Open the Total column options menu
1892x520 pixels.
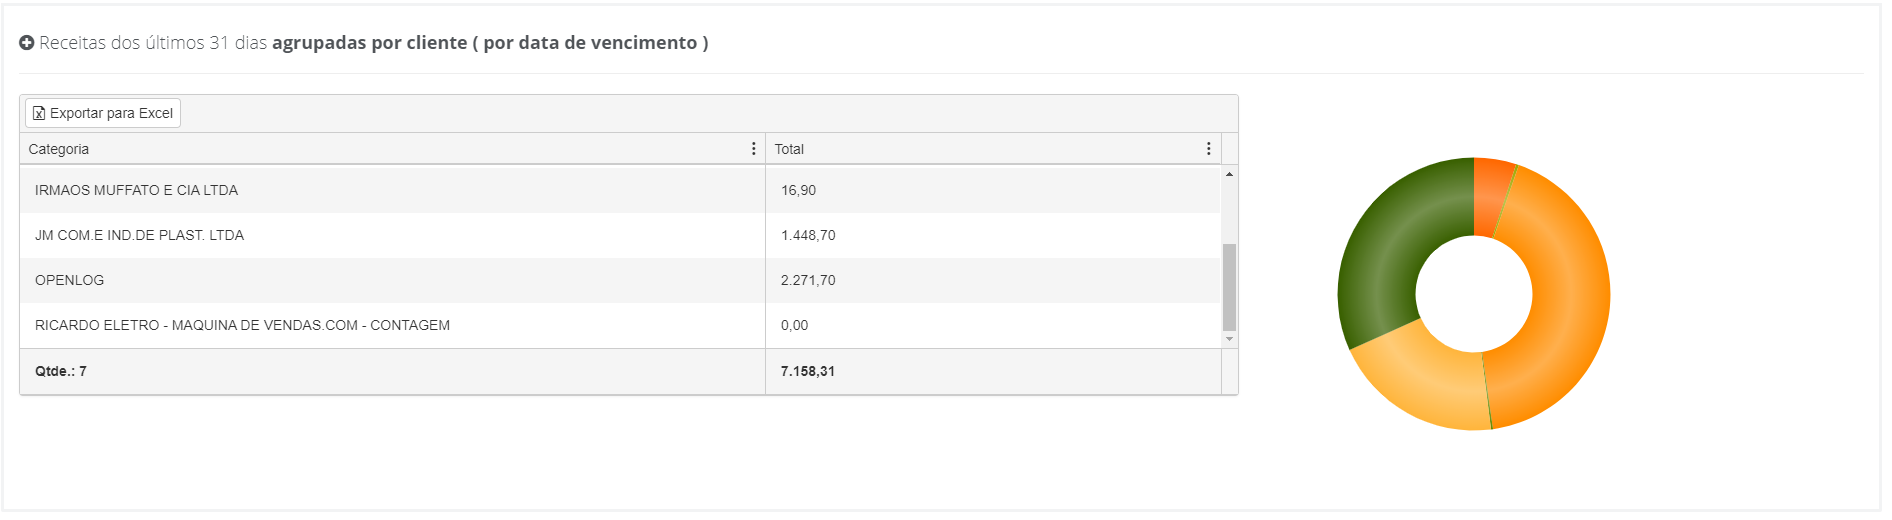[1208, 149]
